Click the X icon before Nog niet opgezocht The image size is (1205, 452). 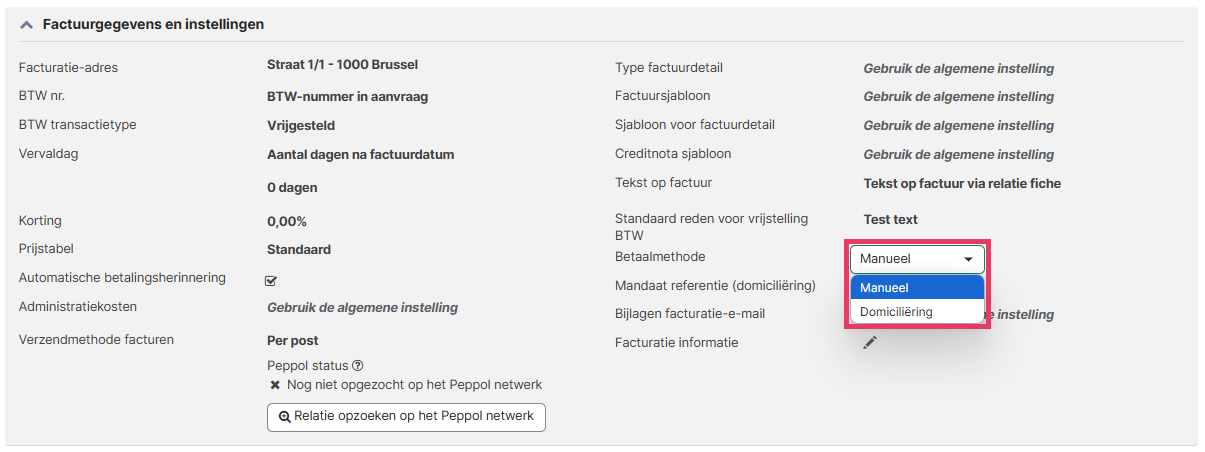tap(275, 384)
